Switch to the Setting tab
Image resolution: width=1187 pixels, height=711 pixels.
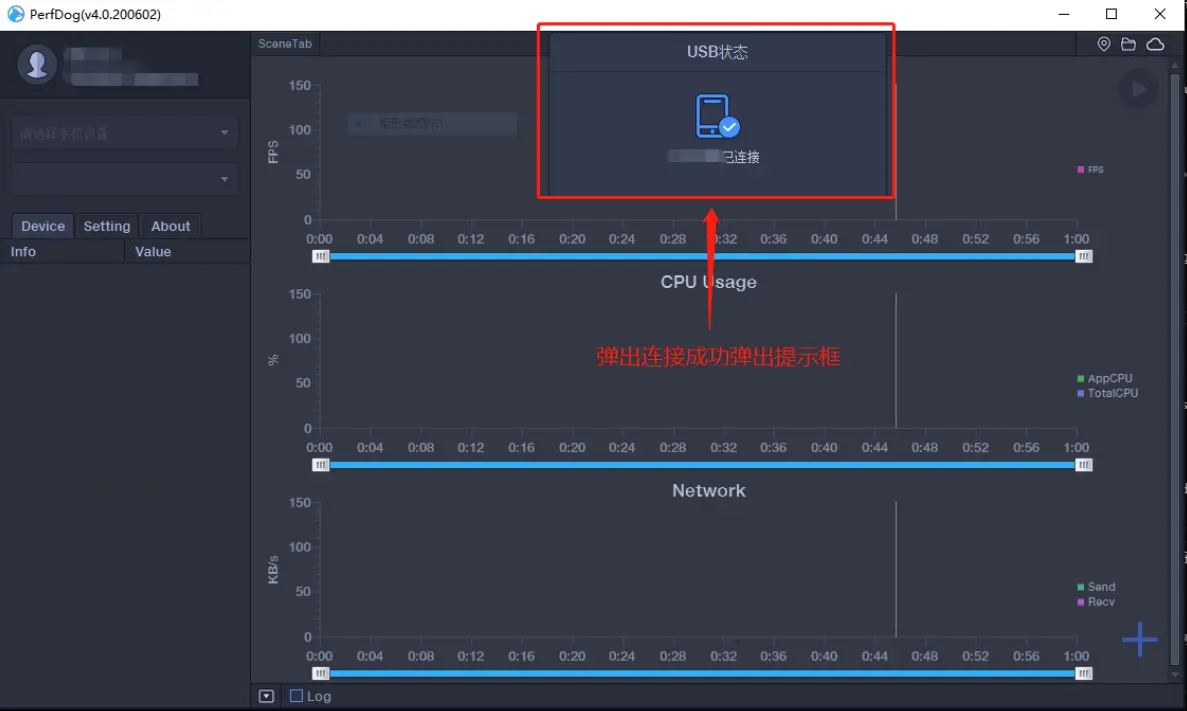pos(107,226)
